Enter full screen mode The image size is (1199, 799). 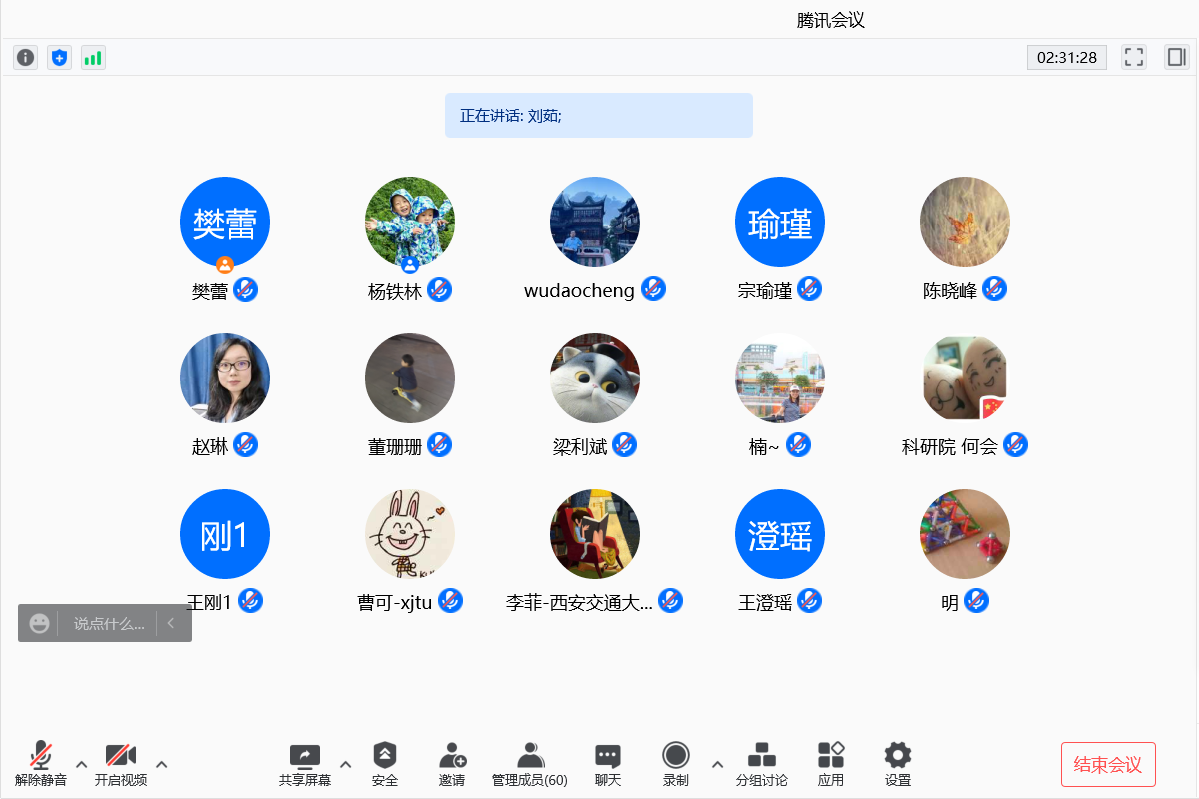(1133, 57)
